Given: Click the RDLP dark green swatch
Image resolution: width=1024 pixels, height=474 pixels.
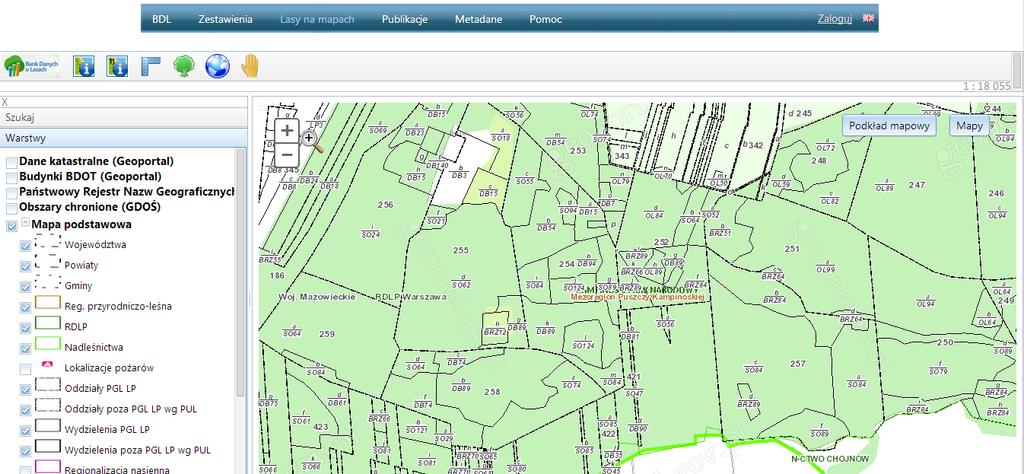Looking at the screenshot, I should [48, 323].
